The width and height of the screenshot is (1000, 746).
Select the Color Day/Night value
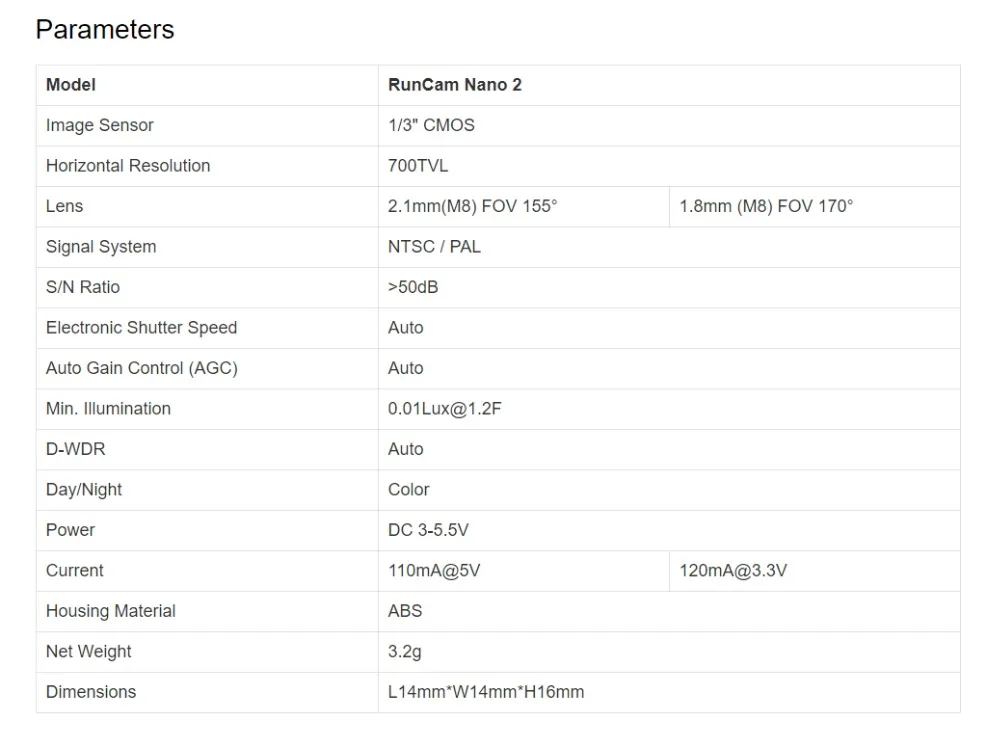[409, 490]
